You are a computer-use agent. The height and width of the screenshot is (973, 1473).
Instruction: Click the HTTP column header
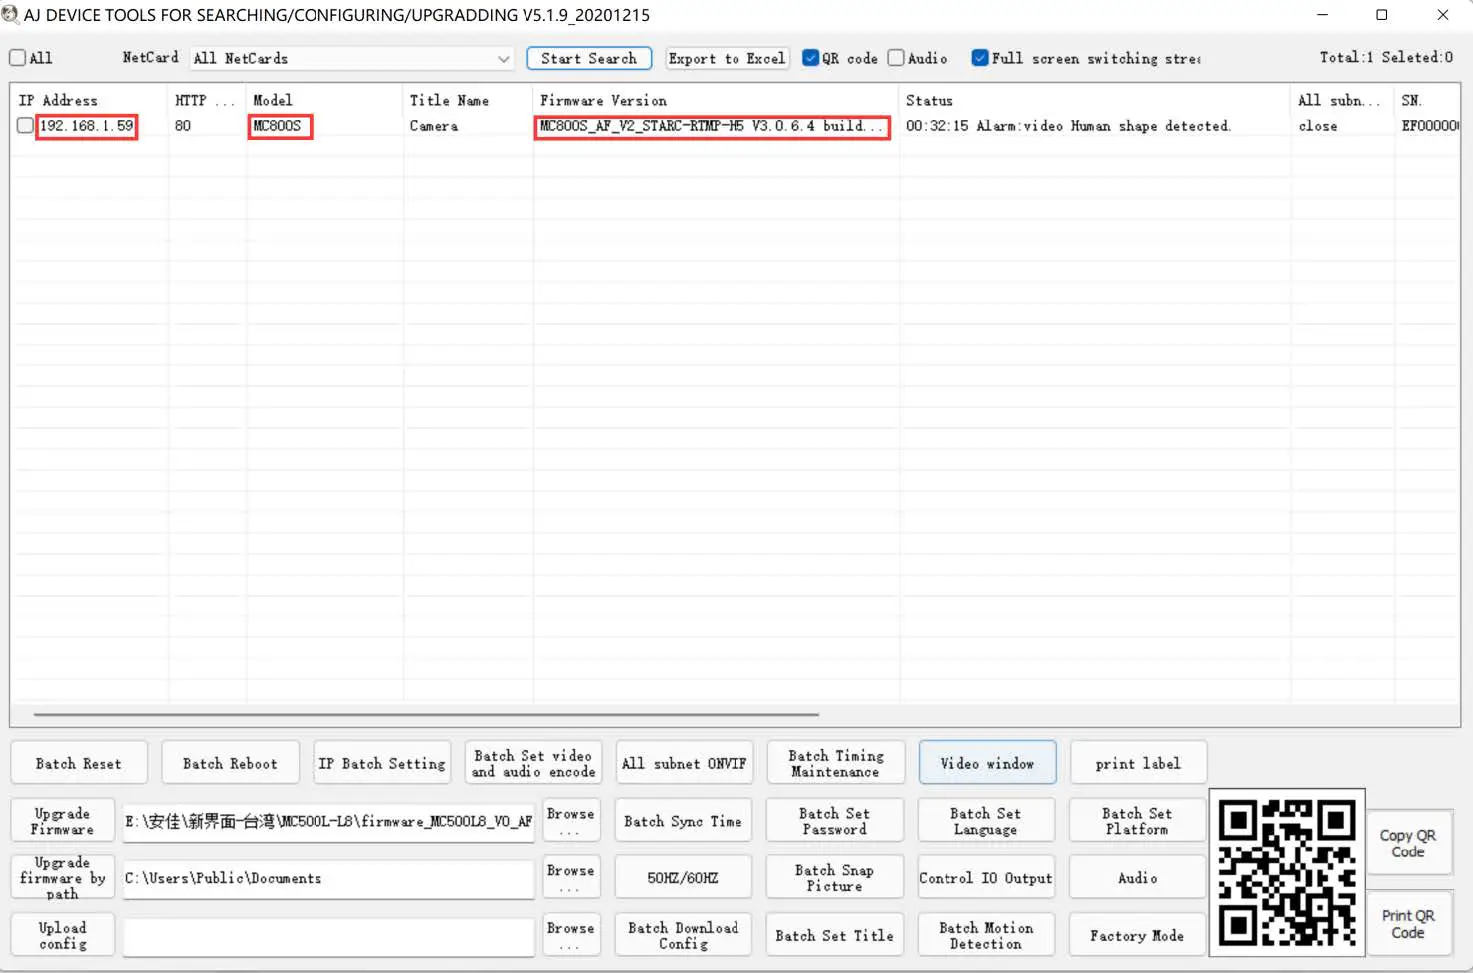click(207, 100)
